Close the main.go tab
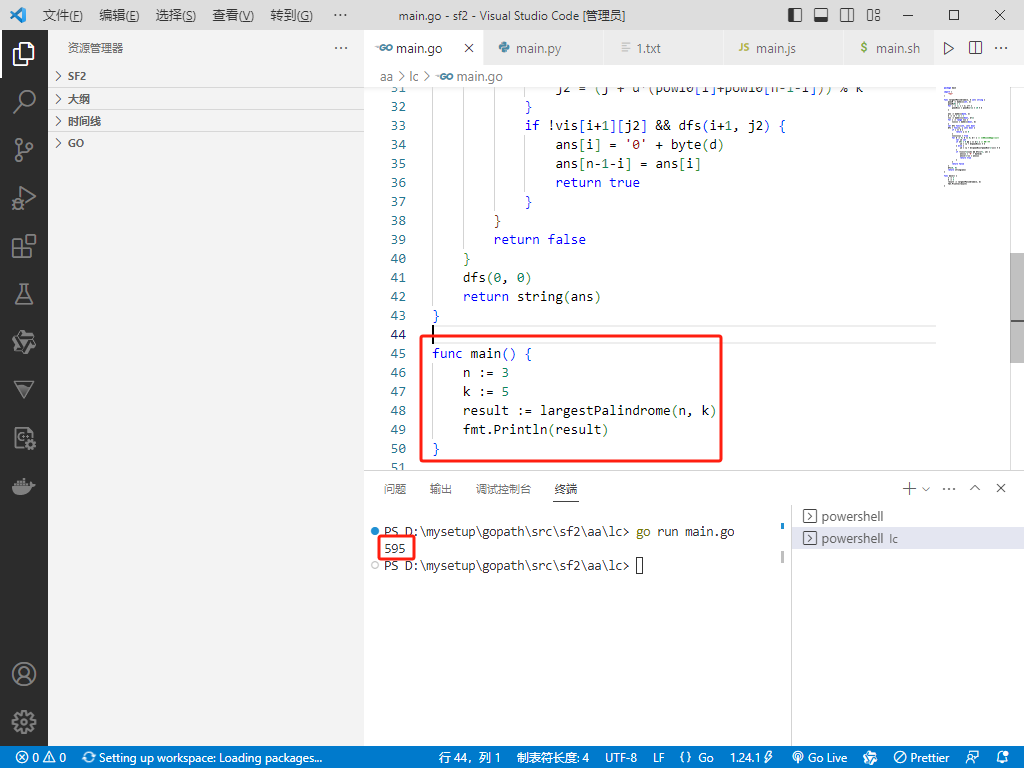Image resolution: width=1024 pixels, height=768 pixels. pyautogui.click(x=469, y=48)
